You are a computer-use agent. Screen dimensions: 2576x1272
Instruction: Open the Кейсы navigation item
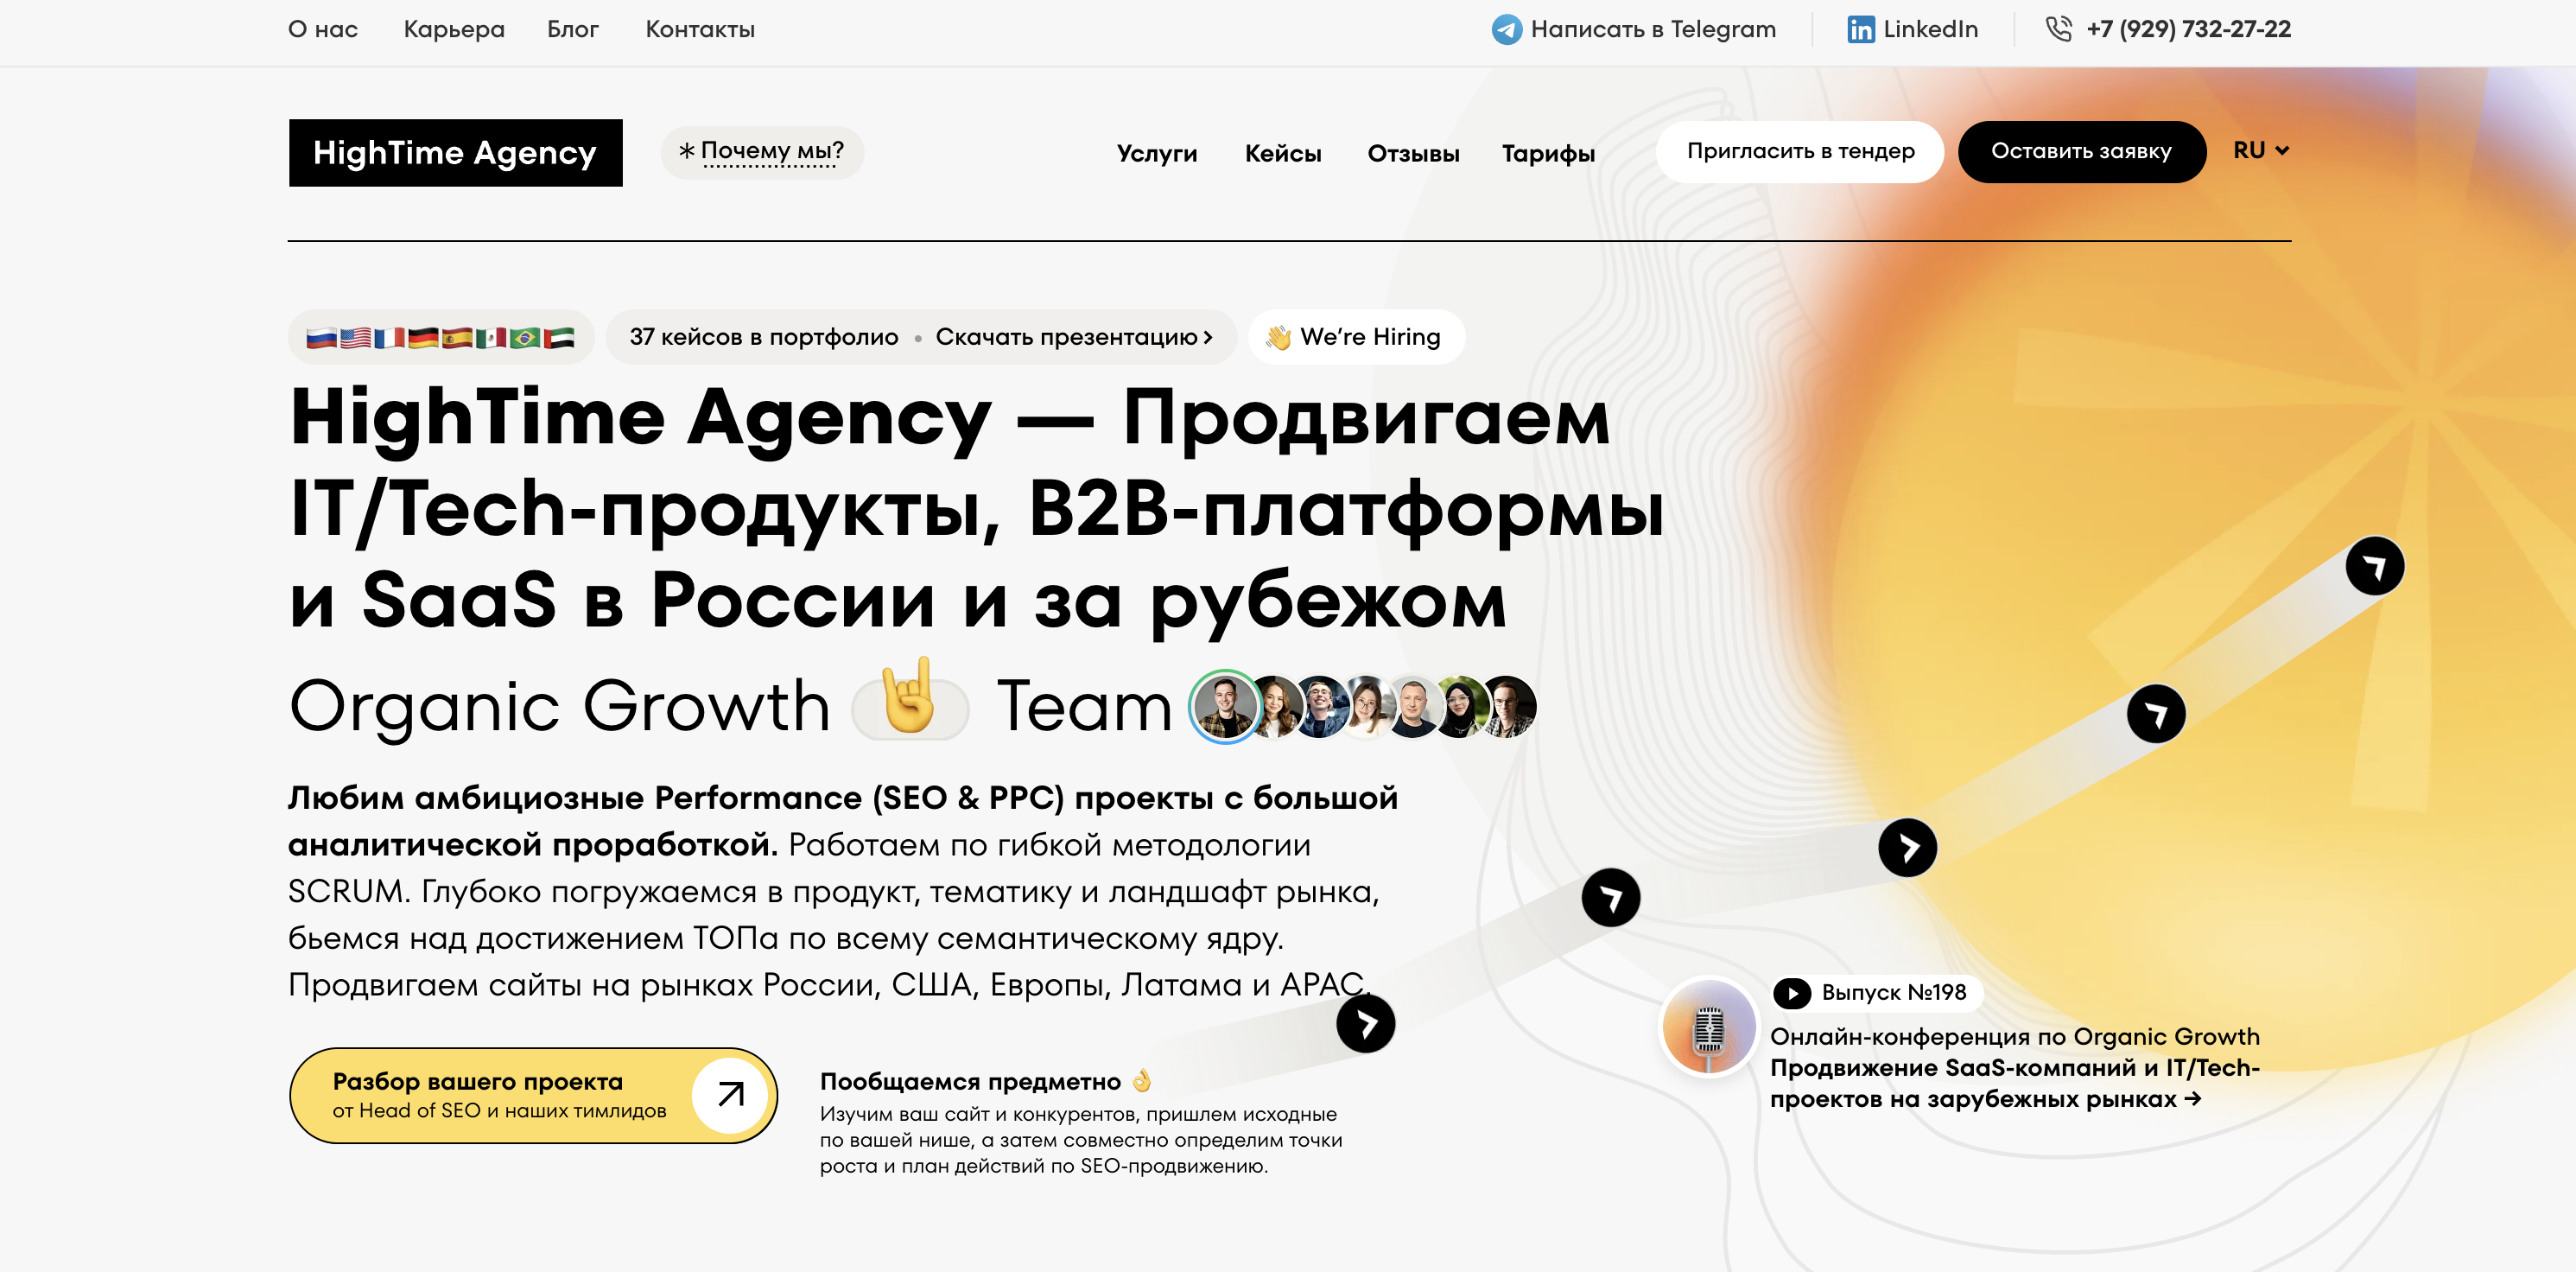point(1284,153)
